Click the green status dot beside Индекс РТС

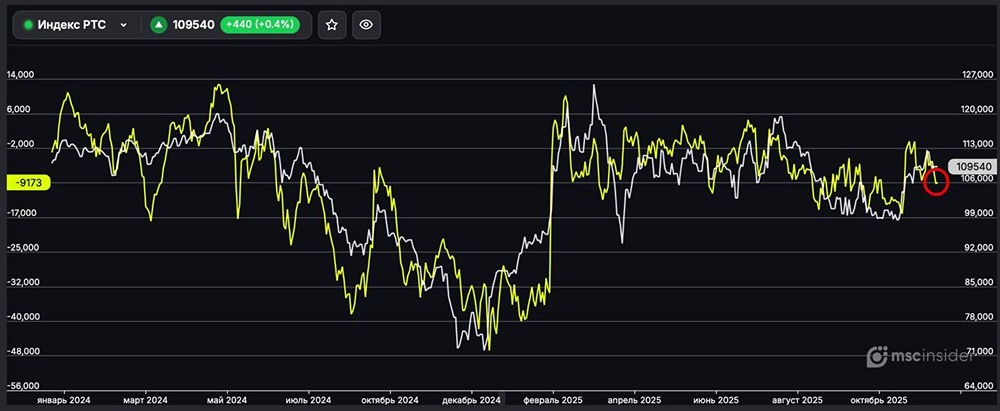(28, 25)
